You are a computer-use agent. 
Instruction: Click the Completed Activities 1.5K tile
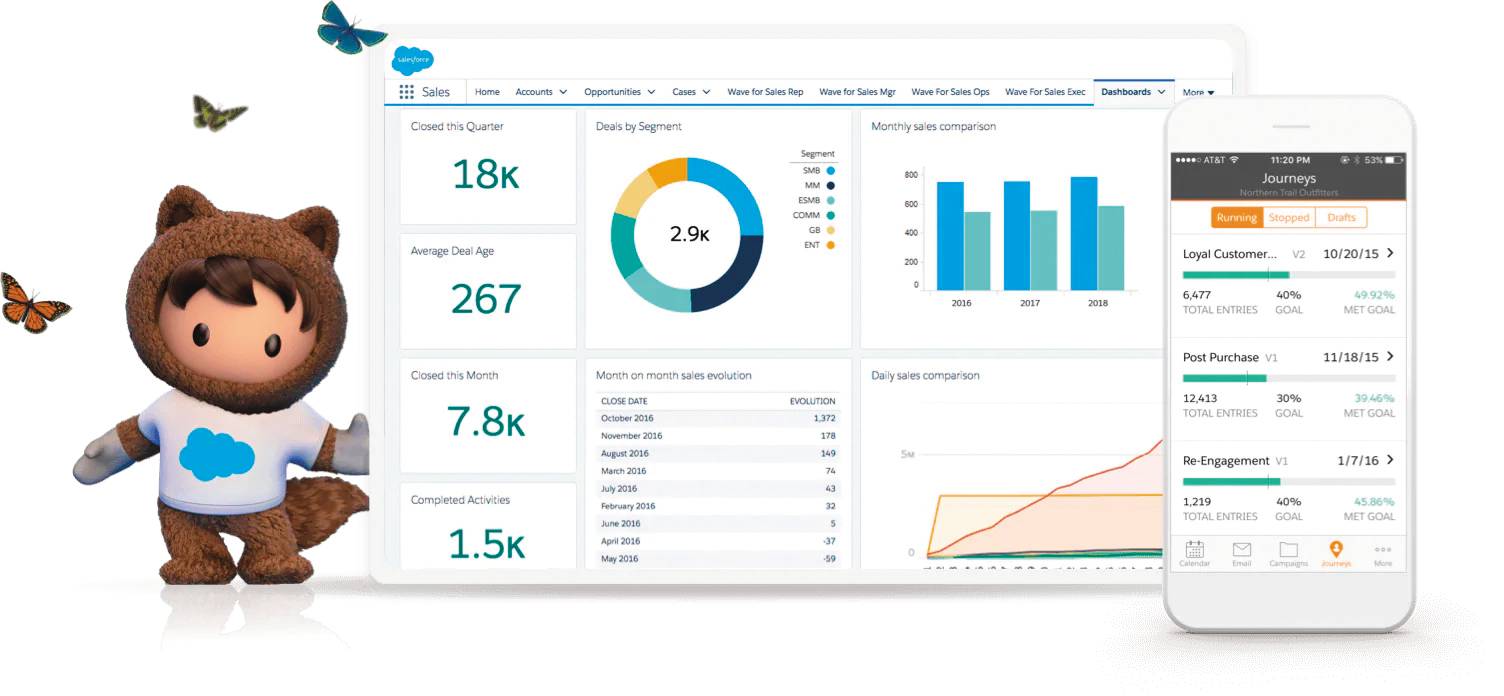(x=488, y=526)
